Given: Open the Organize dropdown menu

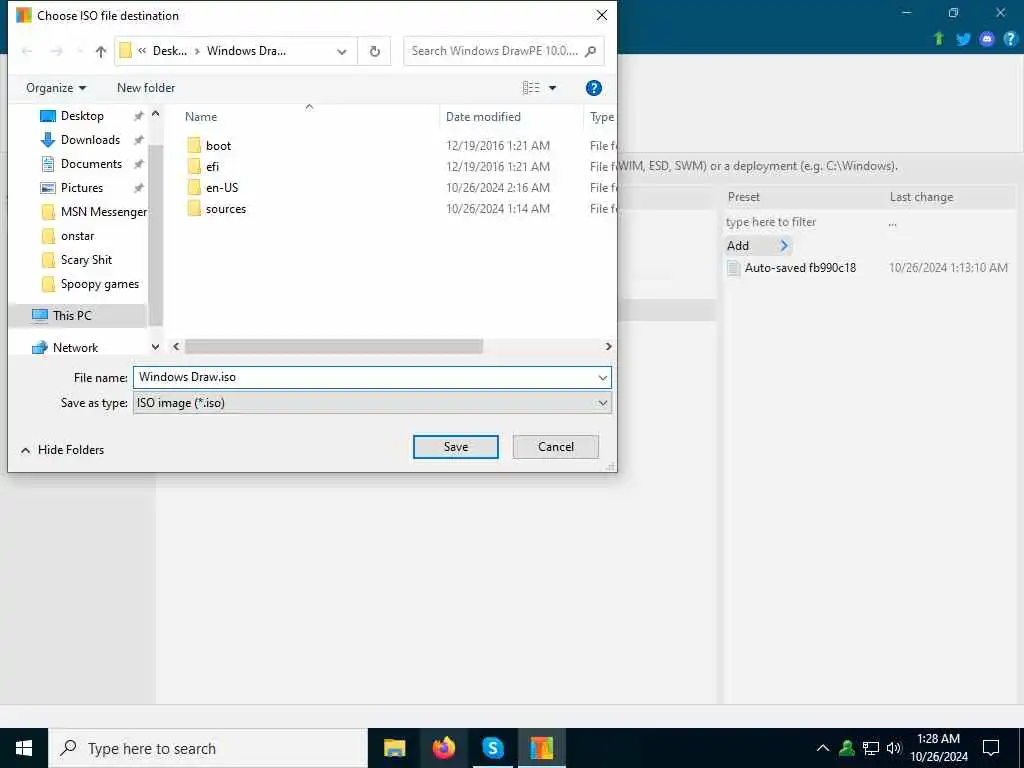Looking at the screenshot, I should [x=56, y=88].
